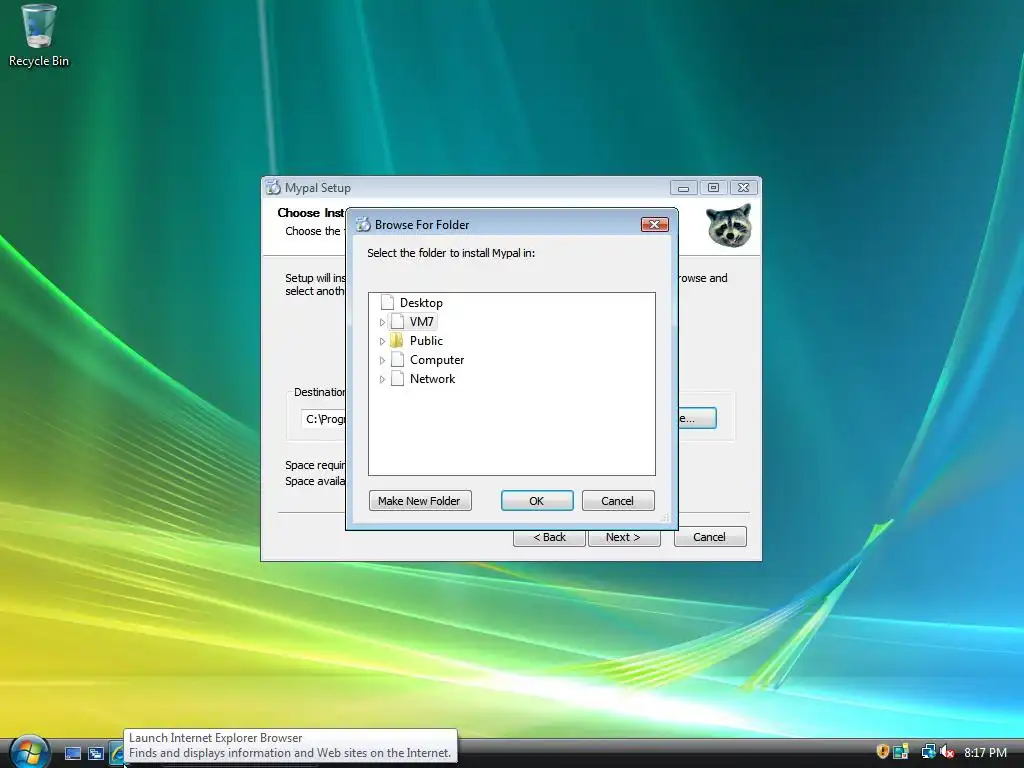Select Desktop label in folder tree
This screenshot has width=1024, height=768.
pos(421,302)
